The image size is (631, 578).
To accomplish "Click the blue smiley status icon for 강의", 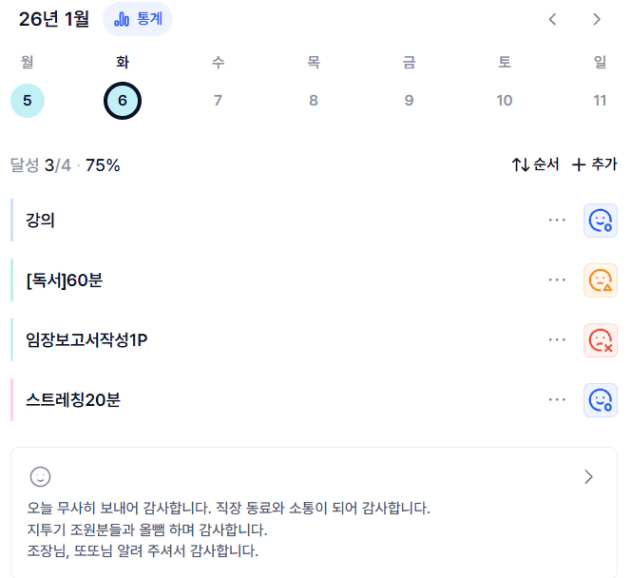I will 600,221.
